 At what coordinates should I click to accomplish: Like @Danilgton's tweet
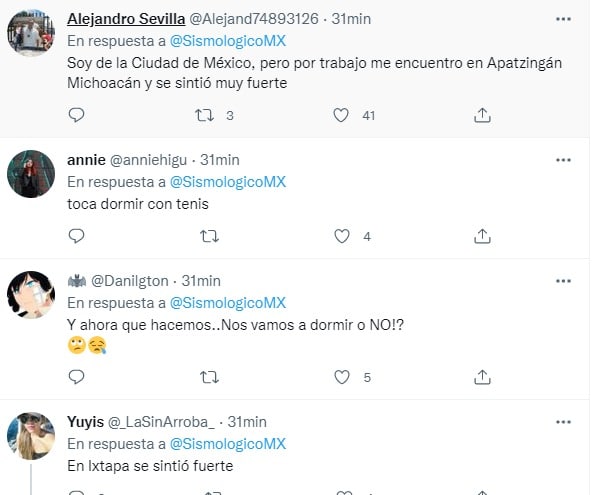click(342, 377)
